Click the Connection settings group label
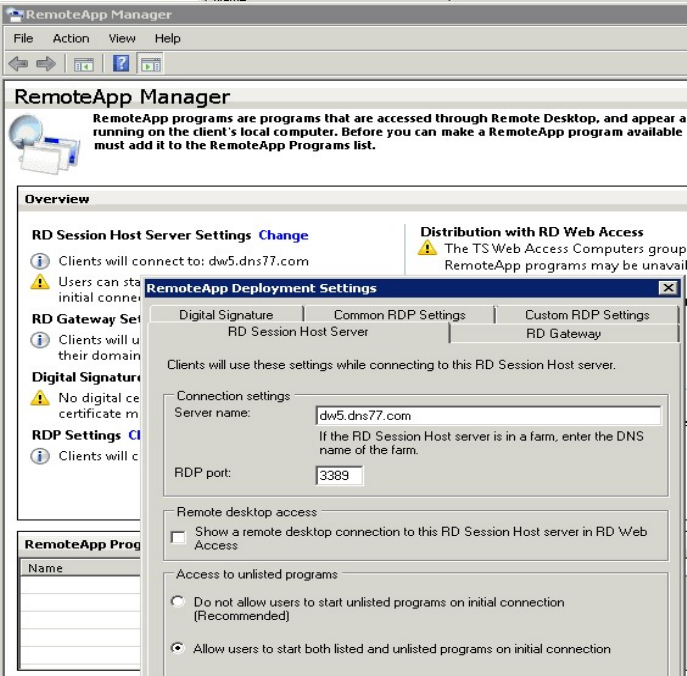The image size is (687, 676). click(x=233, y=396)
